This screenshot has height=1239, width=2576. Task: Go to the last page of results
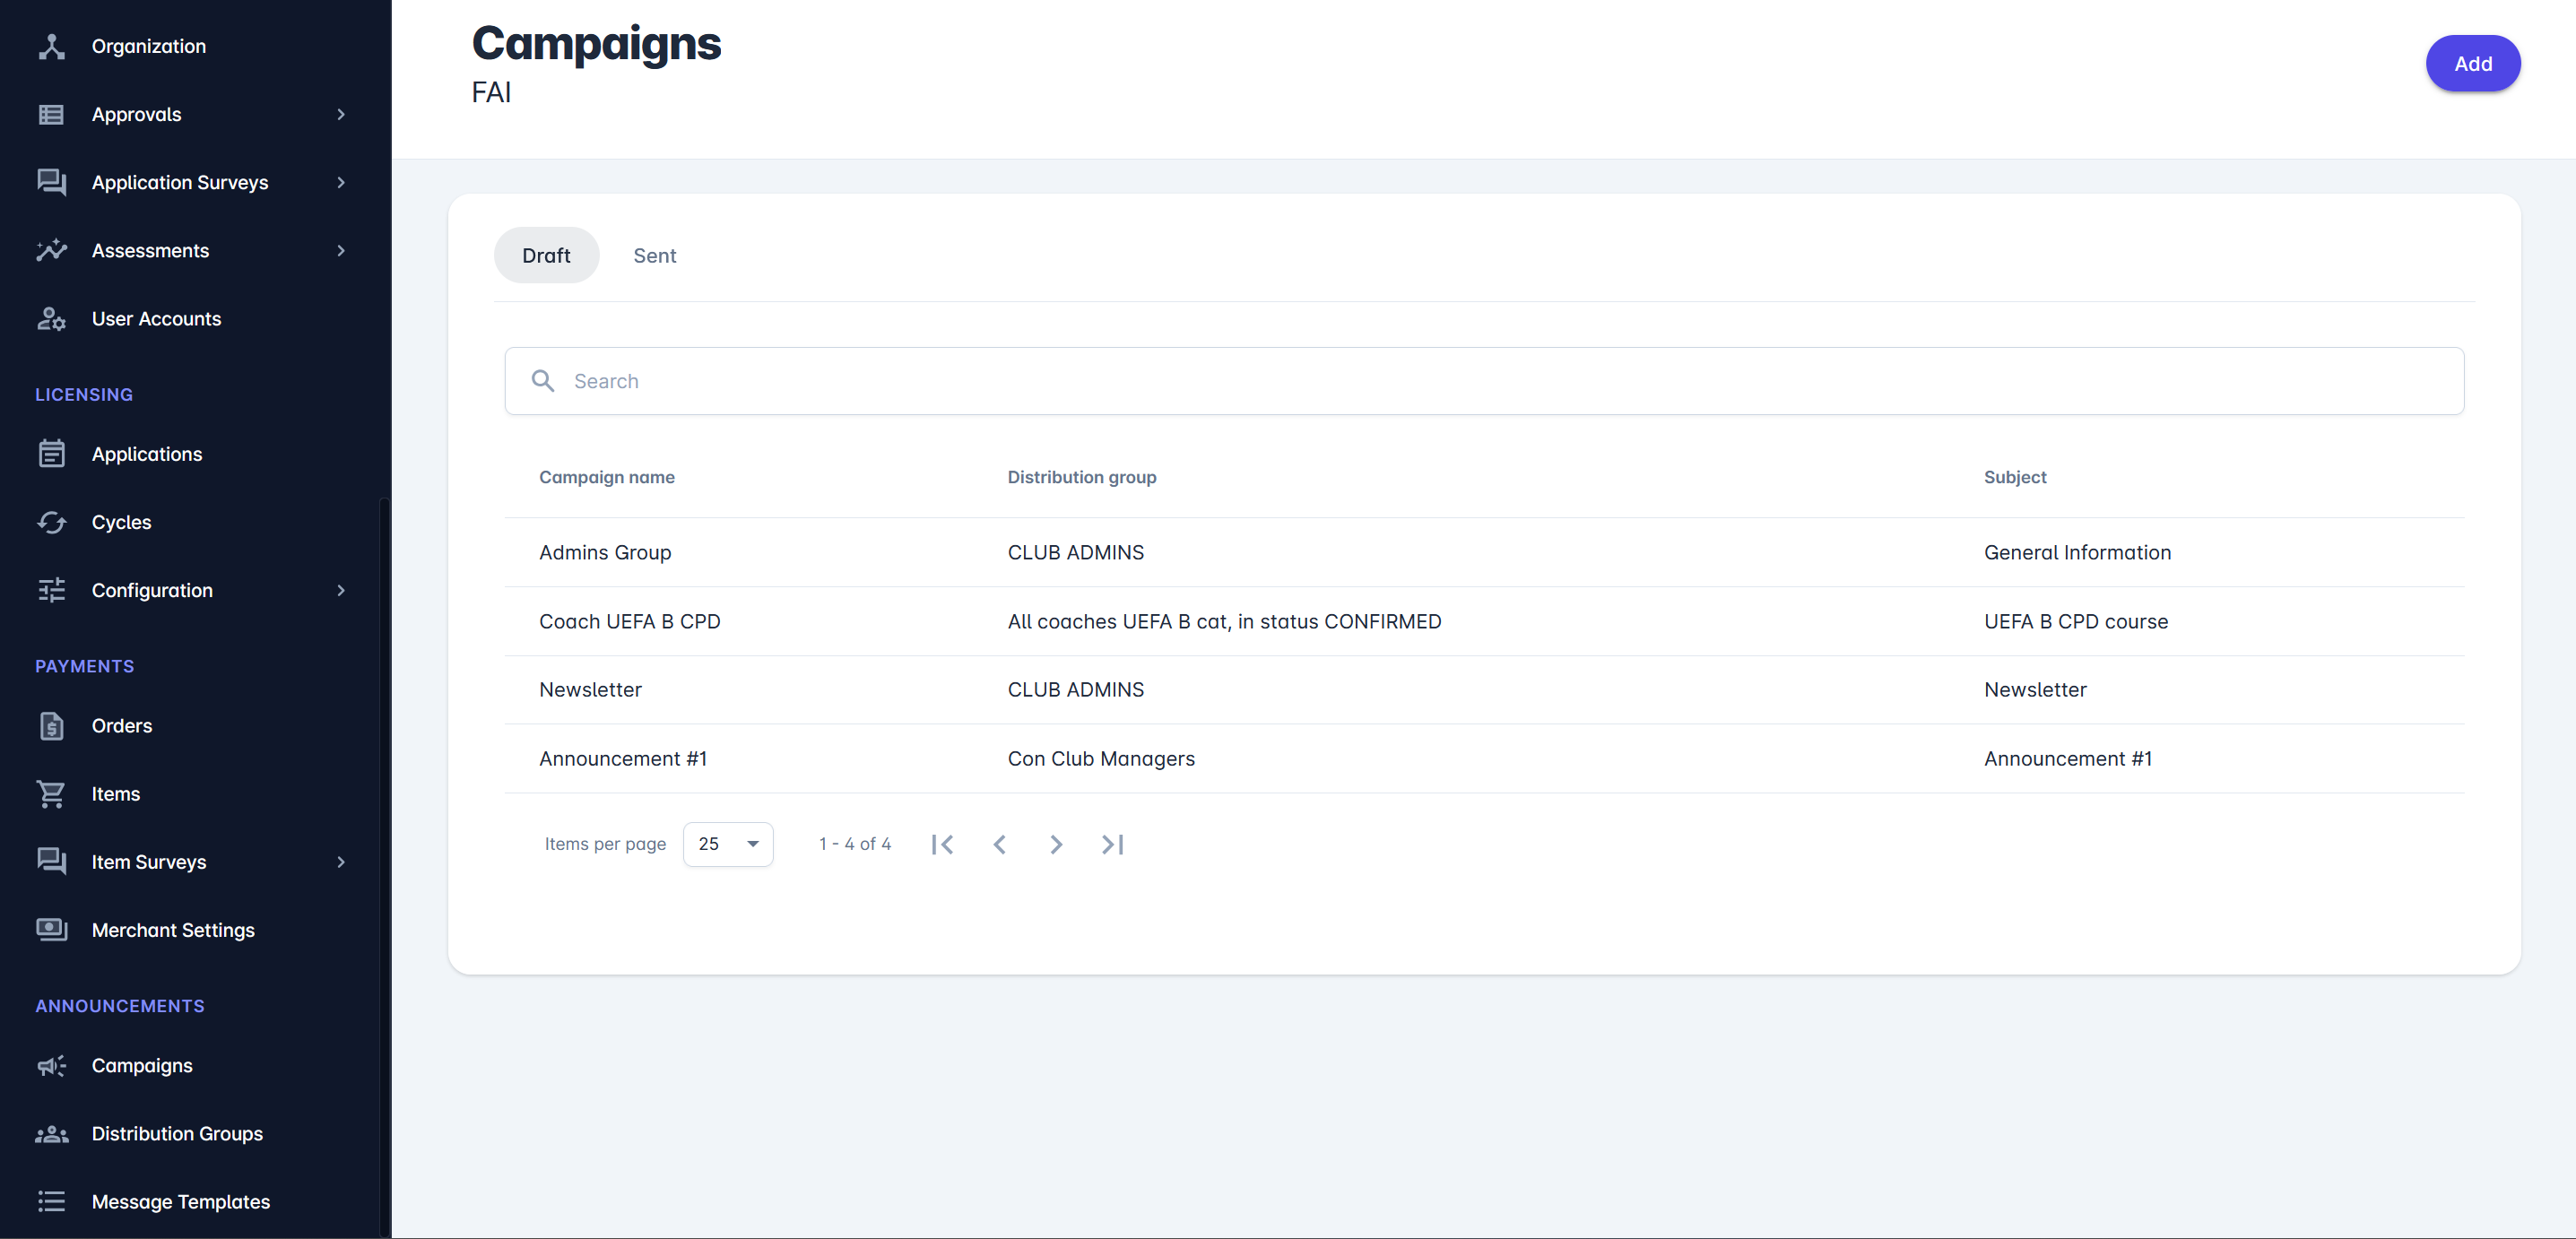pyautogui.click(x=1112, y=845)
